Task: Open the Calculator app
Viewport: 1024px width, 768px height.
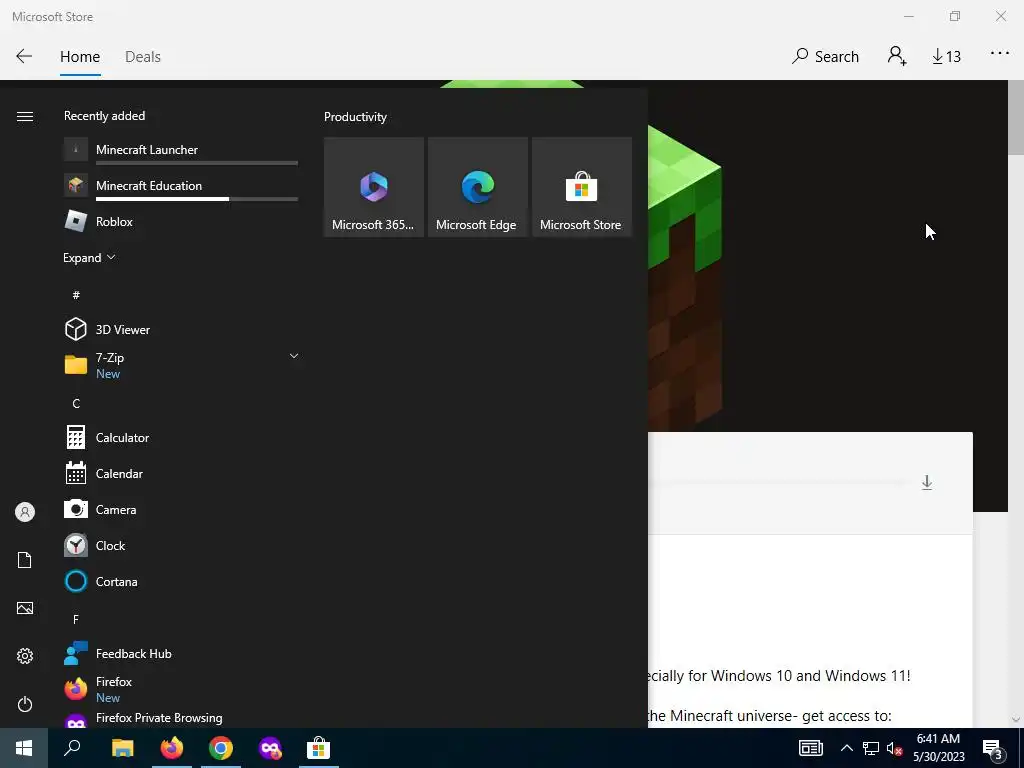Action: click(x=181, y=438)
